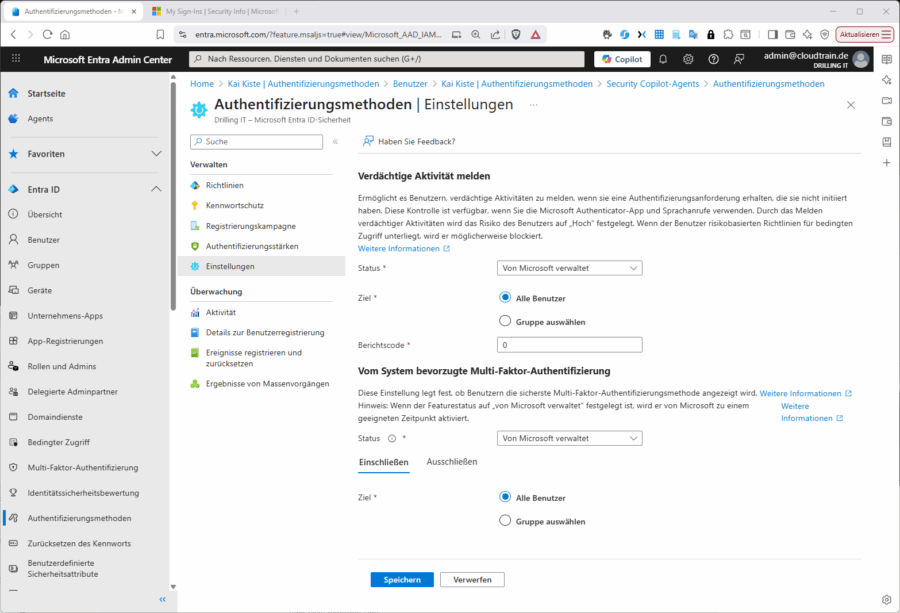This screenshot has height=613, width=900.
Task: Expand the Favoriten section in sidebar
Action: click(x=155, y=154)
